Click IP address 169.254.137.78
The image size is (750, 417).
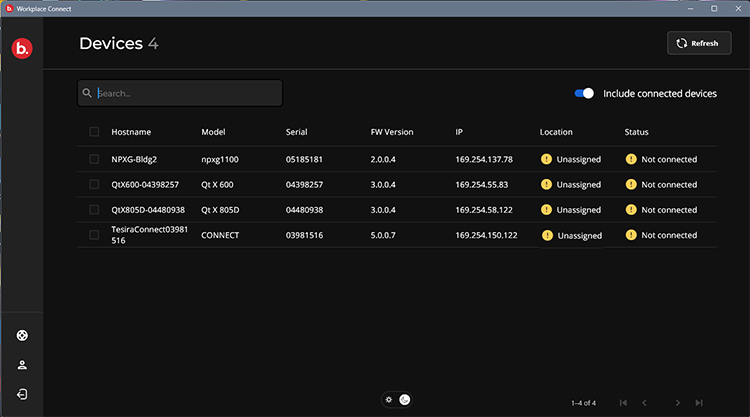click(x=484, y=159)
